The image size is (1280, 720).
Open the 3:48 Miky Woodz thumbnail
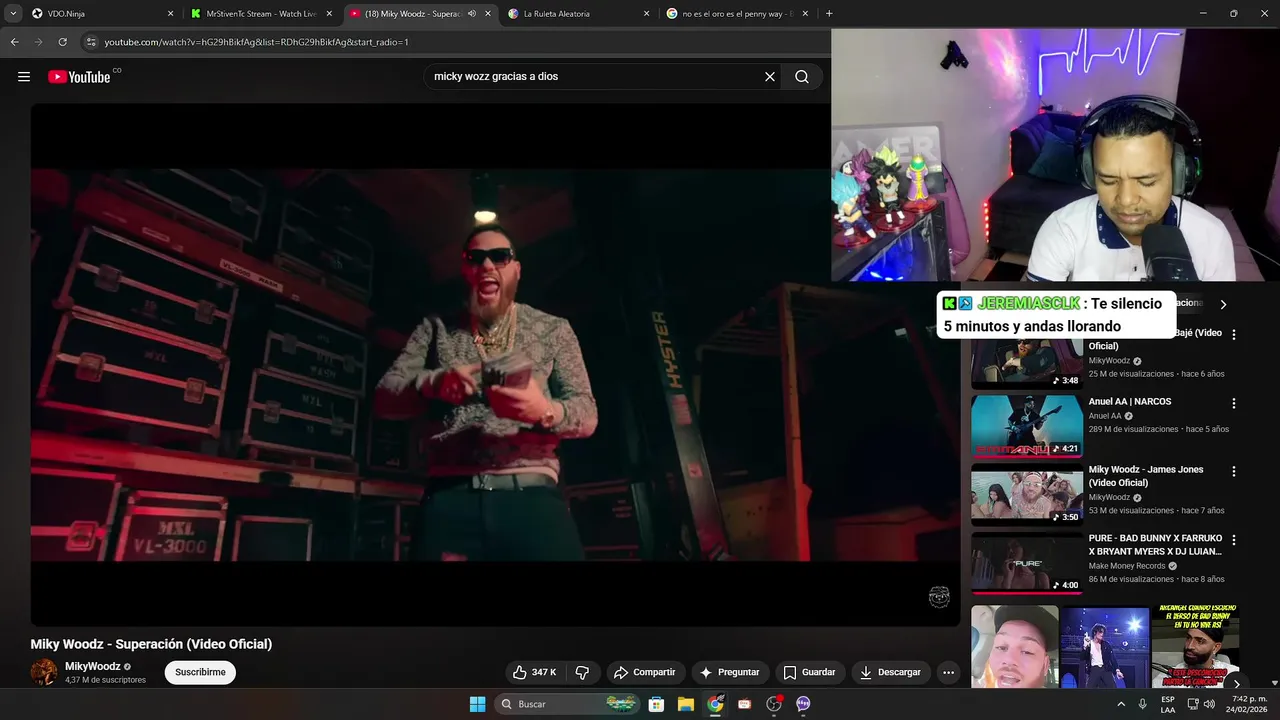coord(1027,363)
